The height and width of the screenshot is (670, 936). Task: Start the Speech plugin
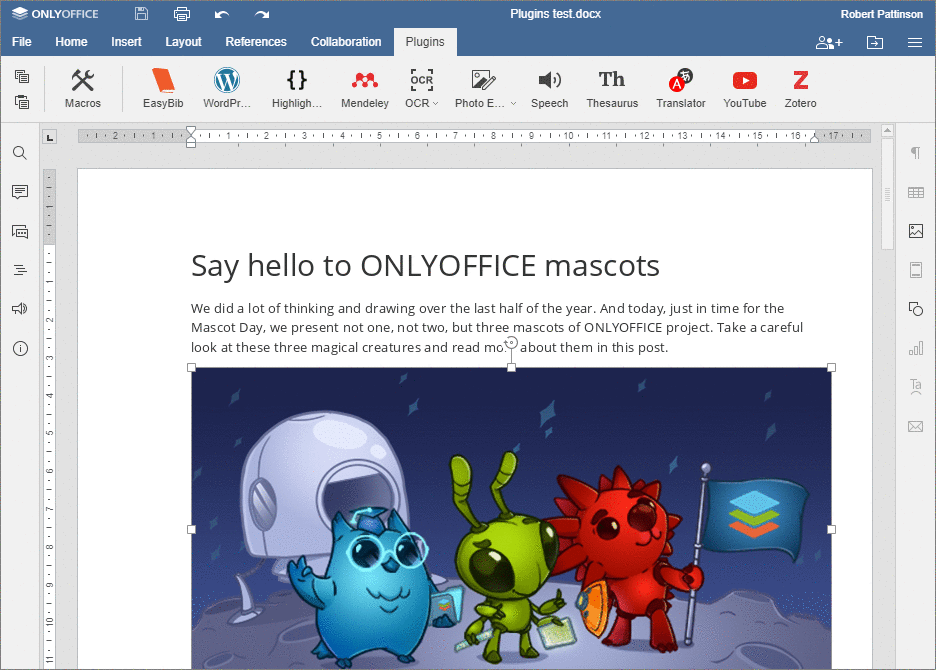coord(549,88)
